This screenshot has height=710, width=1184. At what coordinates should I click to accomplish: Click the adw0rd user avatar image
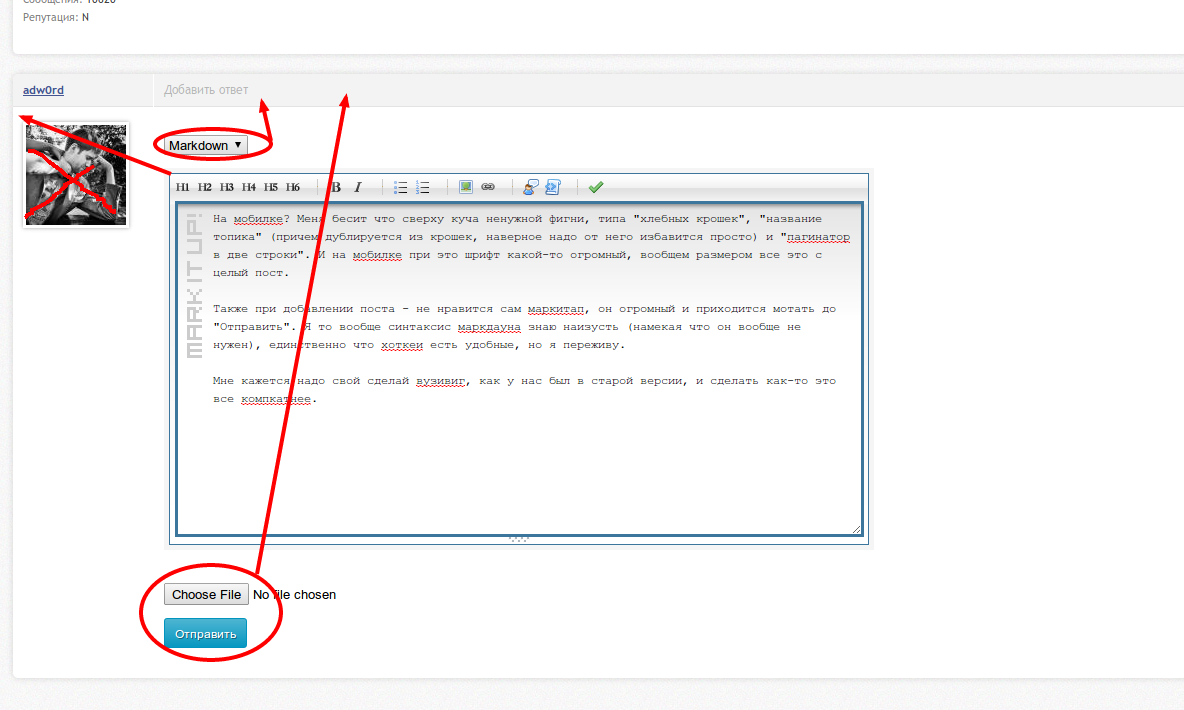[x=76, y=175]
